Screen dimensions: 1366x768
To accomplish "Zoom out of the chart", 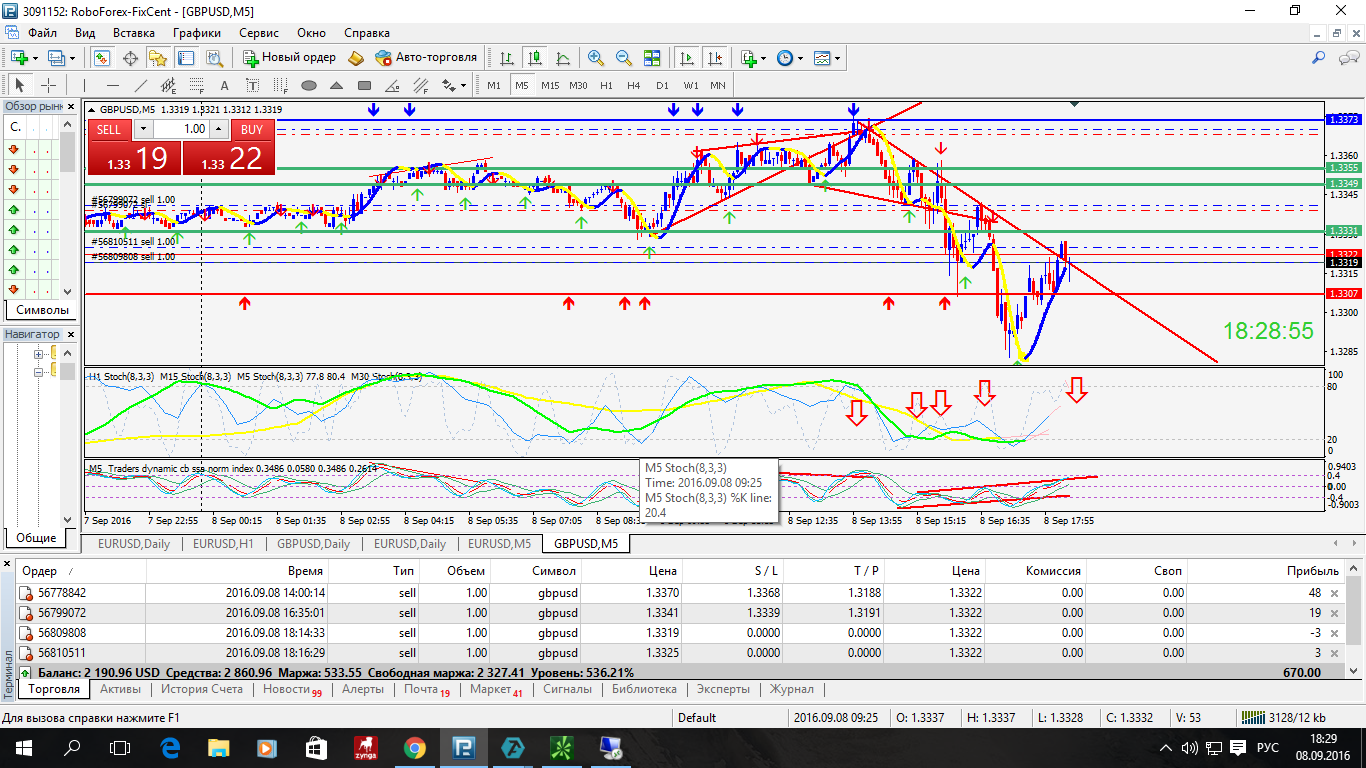I will click(x=624, y=58).
